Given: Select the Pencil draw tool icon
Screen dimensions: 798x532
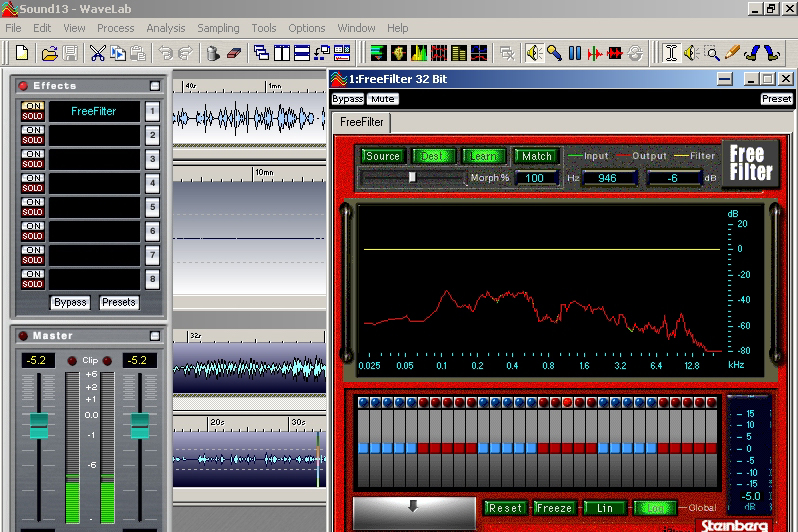Looking at the screenshot, I should point(732,52).
